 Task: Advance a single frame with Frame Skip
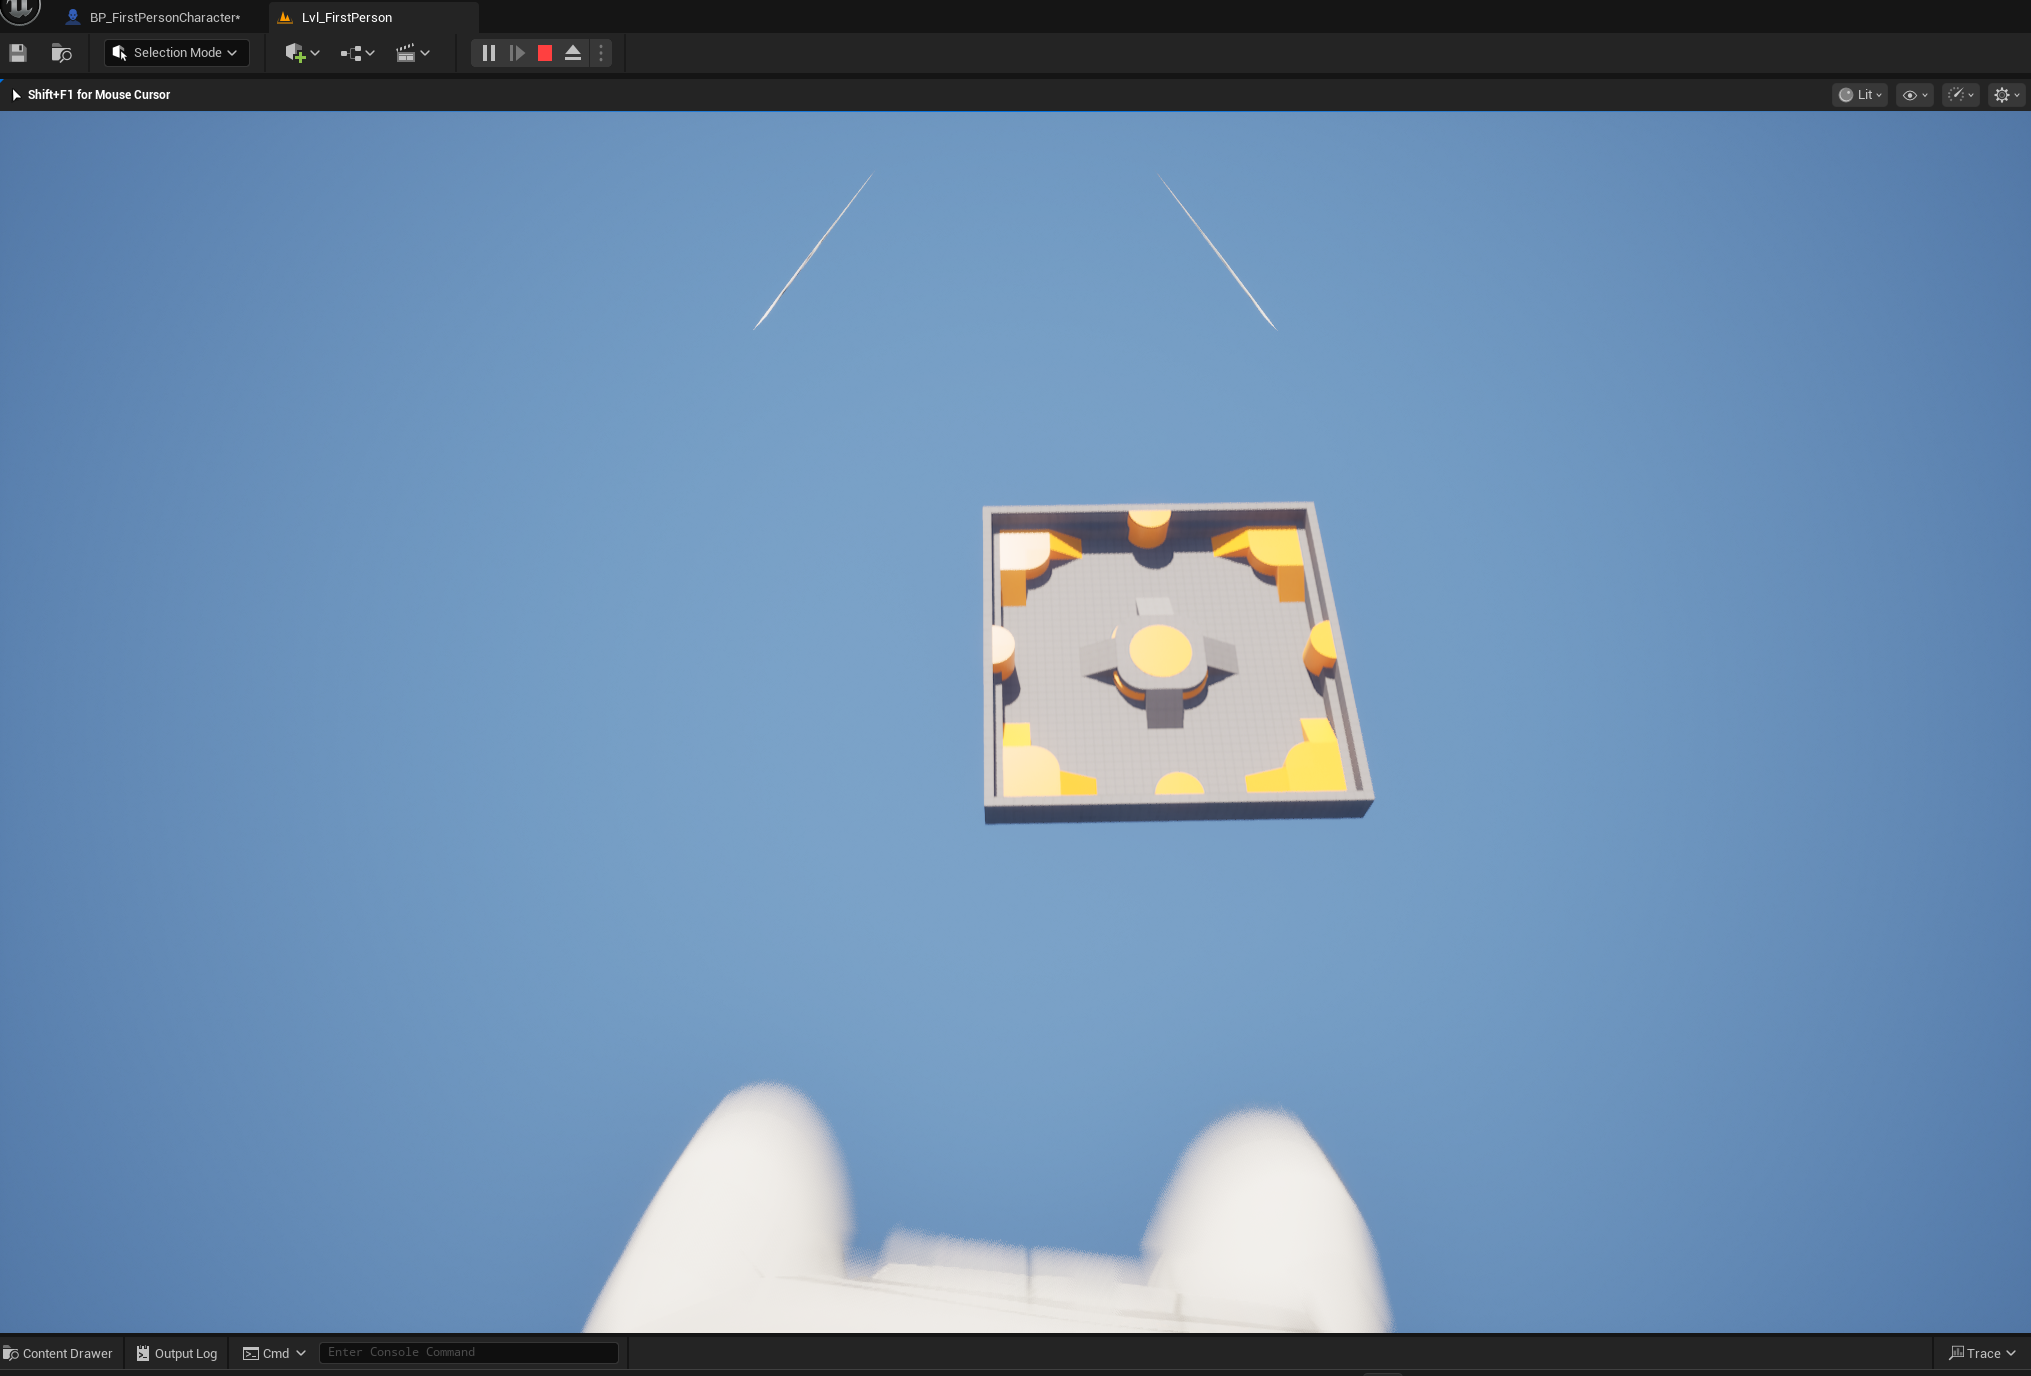click(x=517, y=53)
